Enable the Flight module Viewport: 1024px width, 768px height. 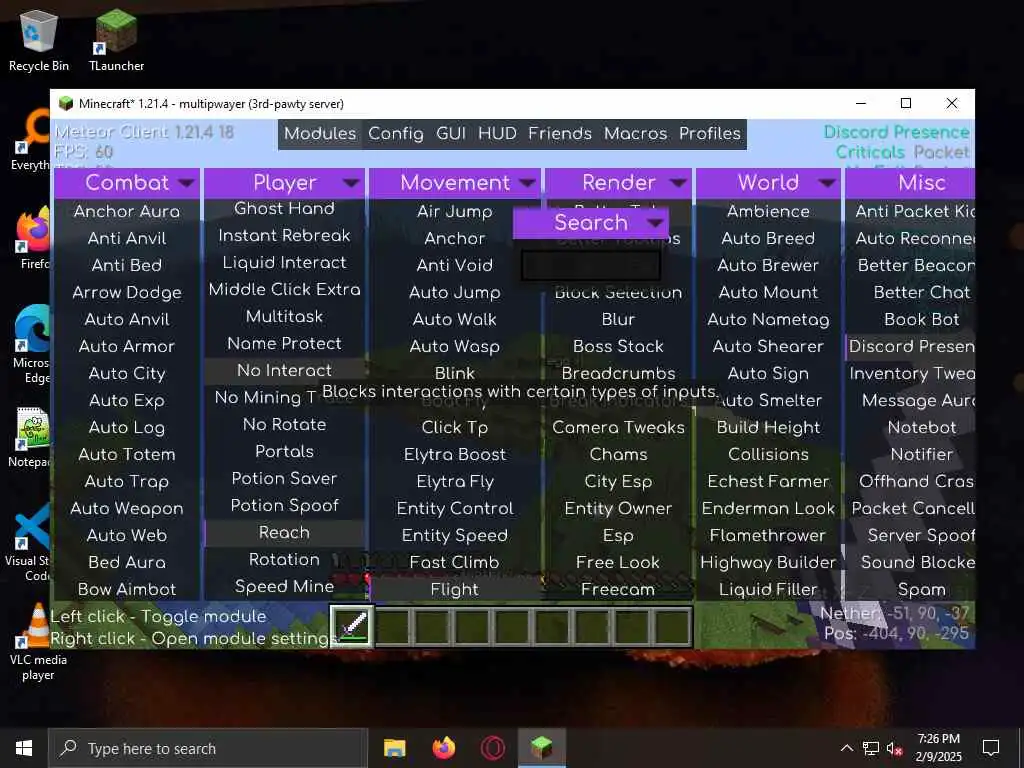(x=455, y=590)
